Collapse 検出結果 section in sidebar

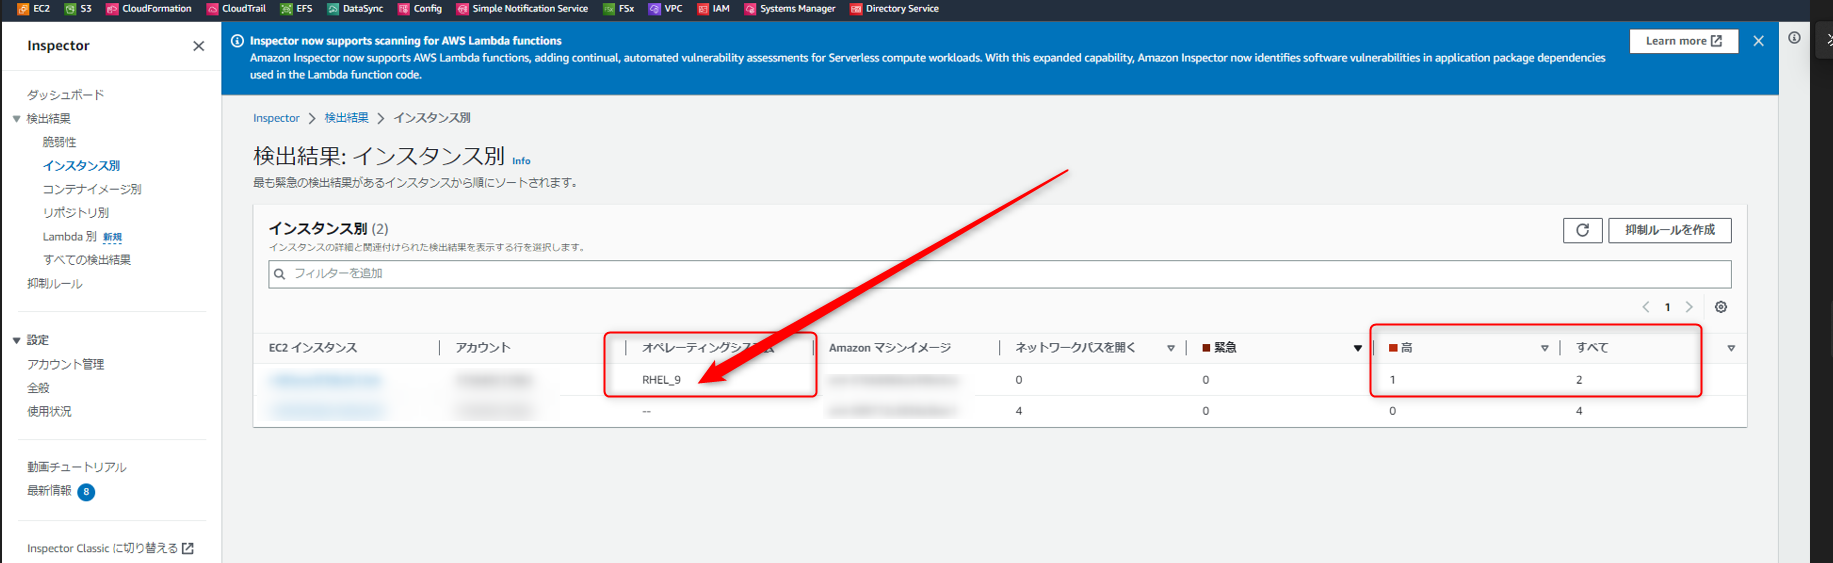(x=16, y=119)
